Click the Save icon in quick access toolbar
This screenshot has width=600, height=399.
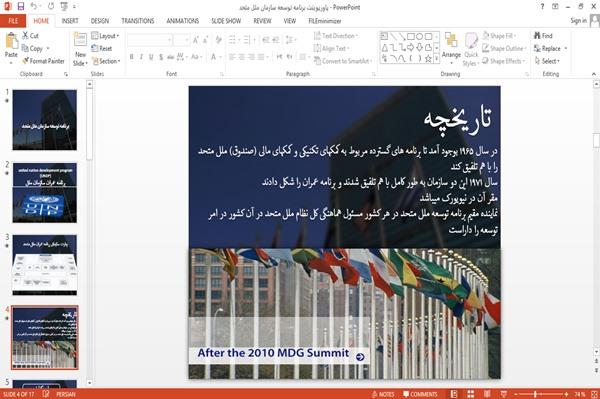21,6
